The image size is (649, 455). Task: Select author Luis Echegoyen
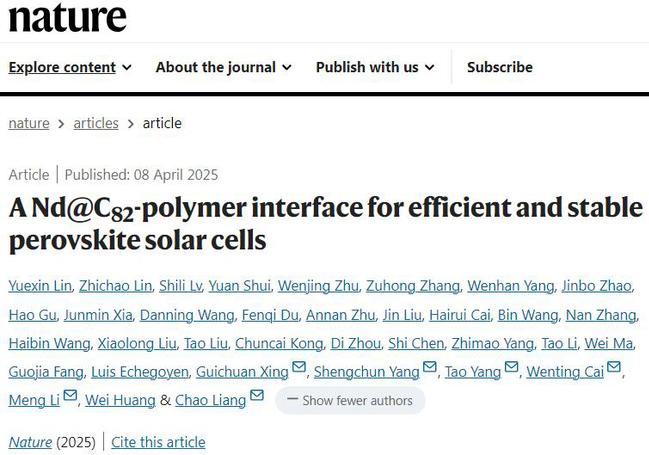(x=139, y=372)
